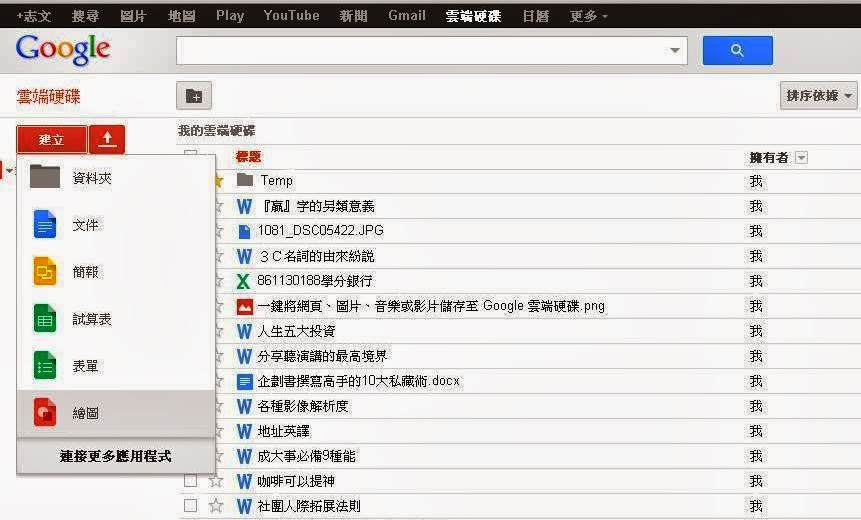
Task: Click the 雲端硬碟 heading in red
Action: [48, 97]
